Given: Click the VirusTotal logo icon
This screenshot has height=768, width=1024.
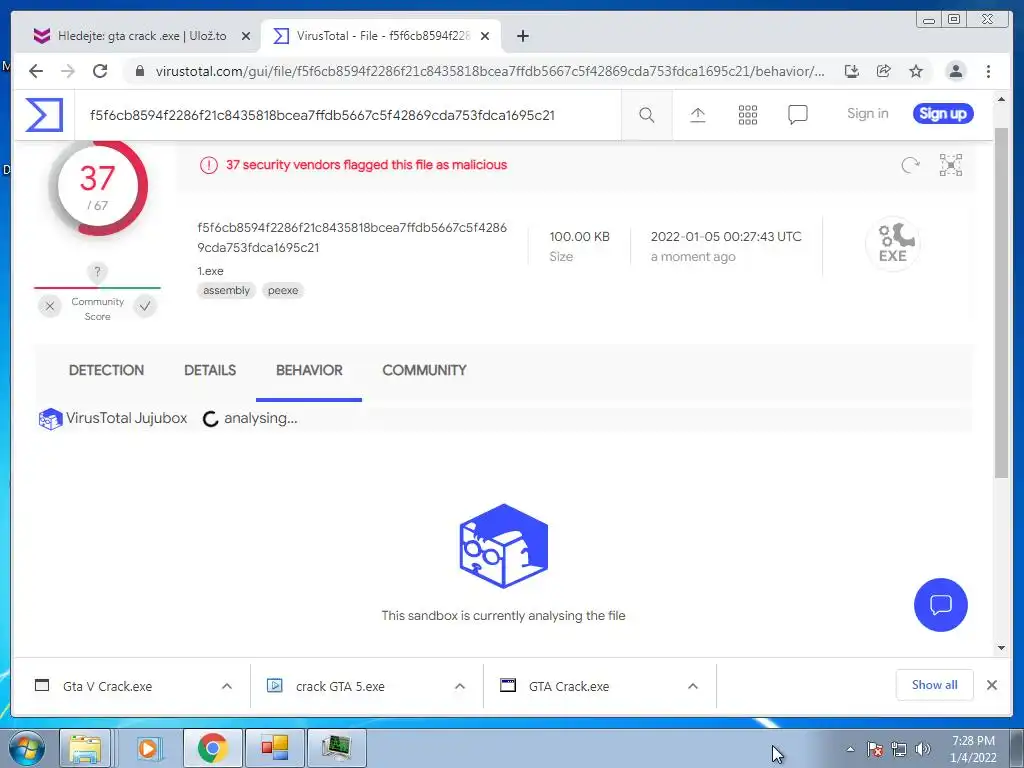Looking at the screenshot, I should point(44,115).
